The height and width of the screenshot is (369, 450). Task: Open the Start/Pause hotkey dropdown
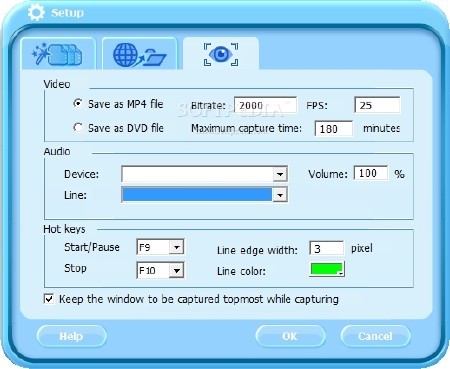(x=176, y=247)
